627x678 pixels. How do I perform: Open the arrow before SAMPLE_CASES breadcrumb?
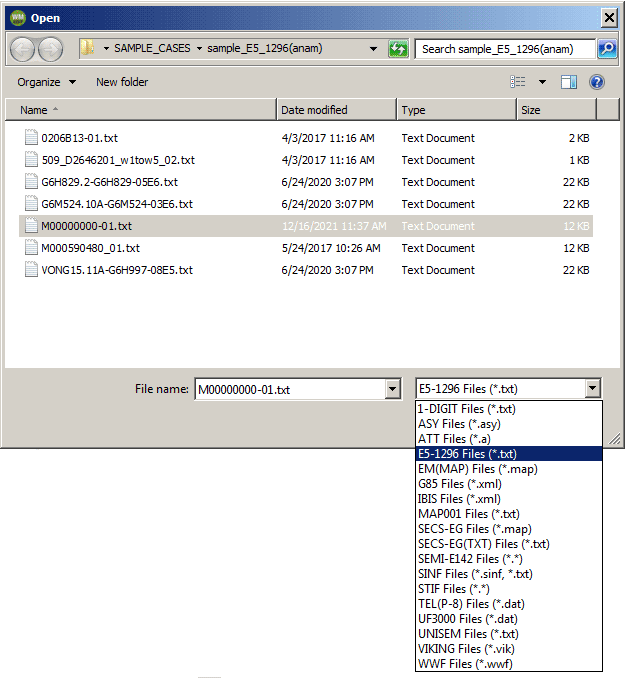[x=106, y=48]
